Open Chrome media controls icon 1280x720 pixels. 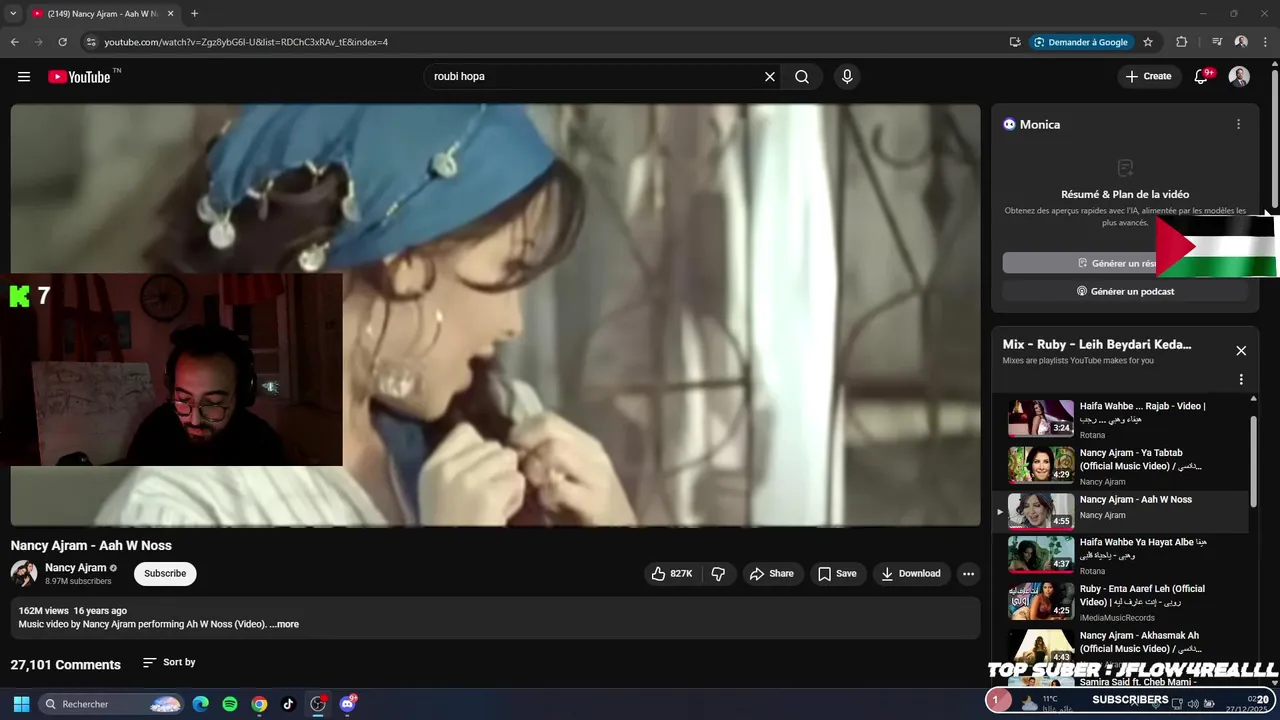click(x=1217, y=42)
